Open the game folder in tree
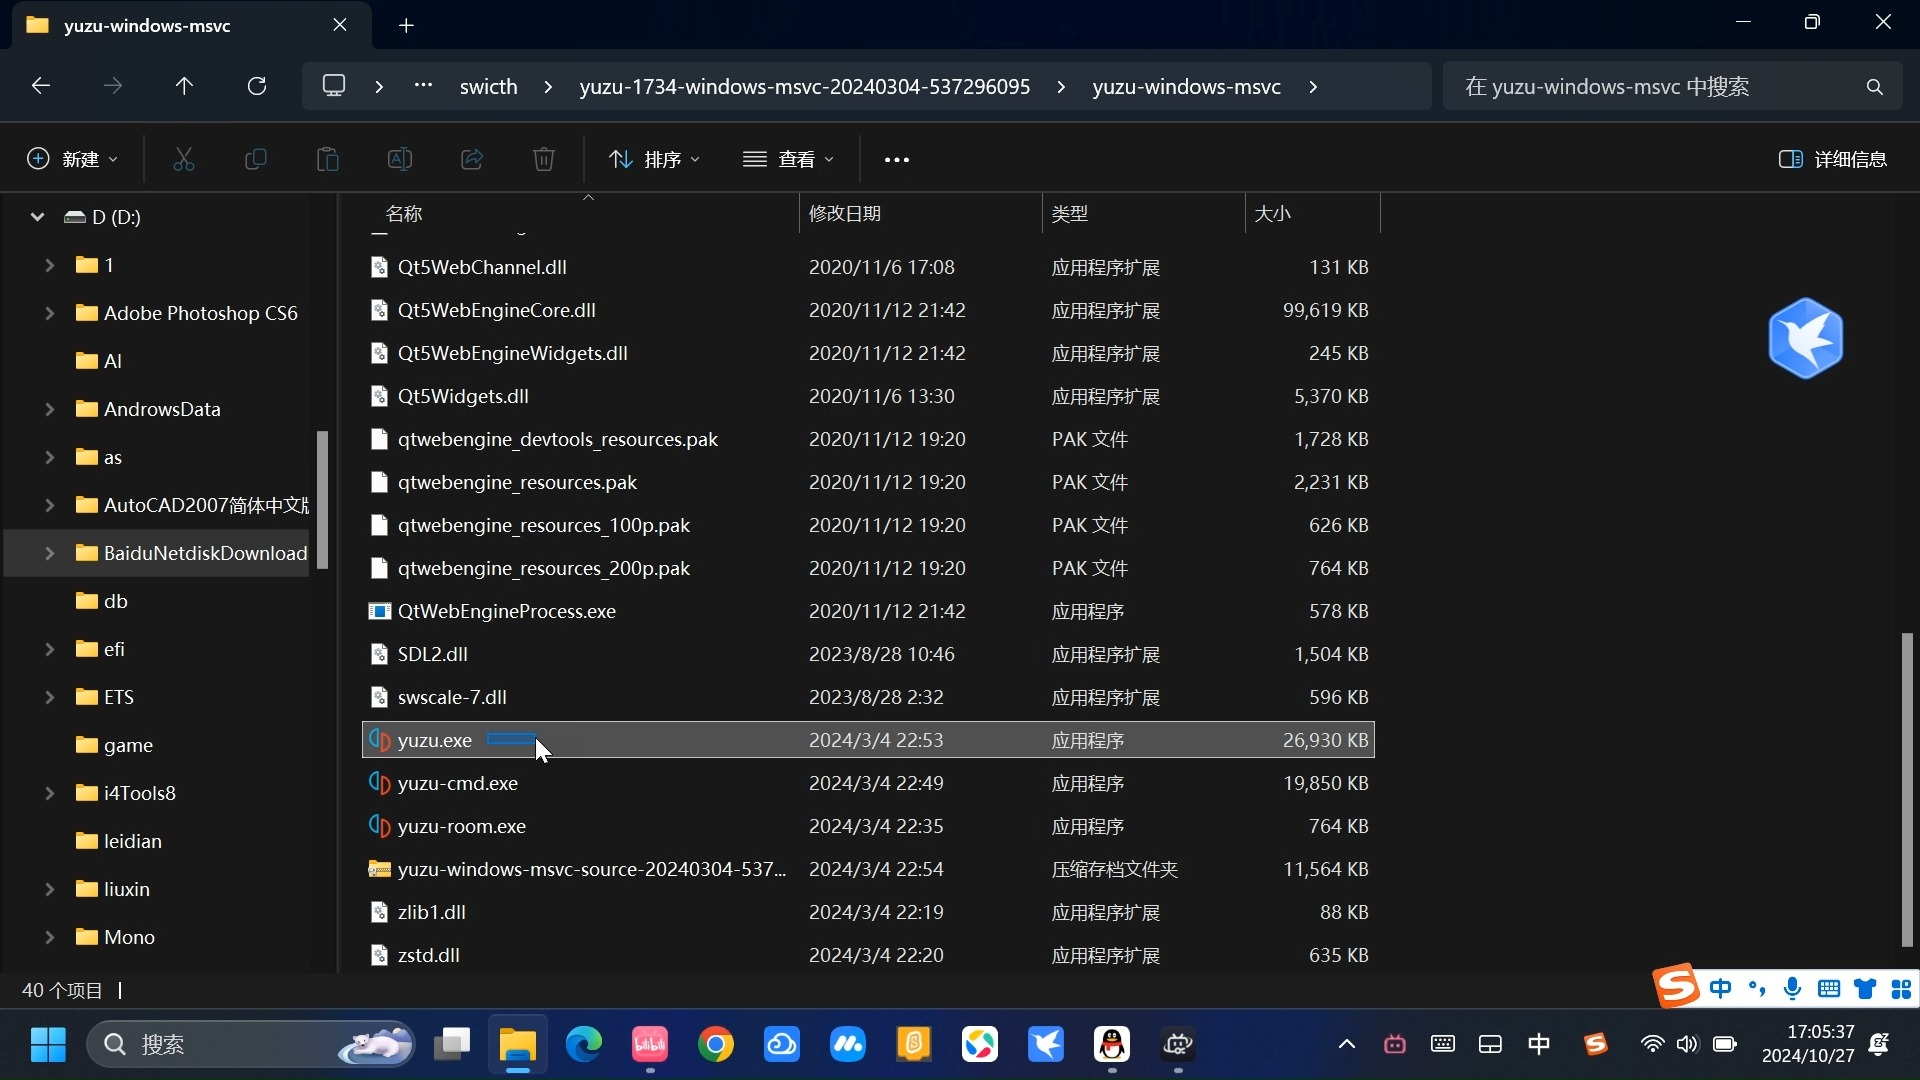Image resolution: width=1920 pixels, height=1080 pixels. click(x=128, y=745)
